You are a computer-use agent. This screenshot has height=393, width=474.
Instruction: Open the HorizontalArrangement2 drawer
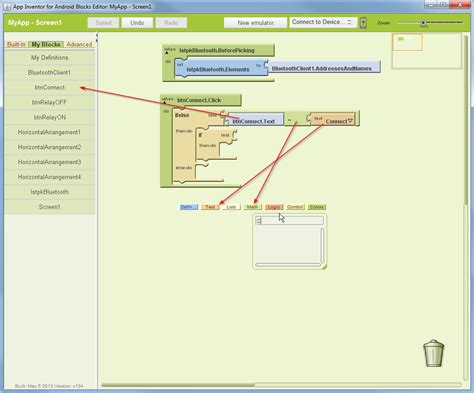pyautogui.click(x=50, y=147)
